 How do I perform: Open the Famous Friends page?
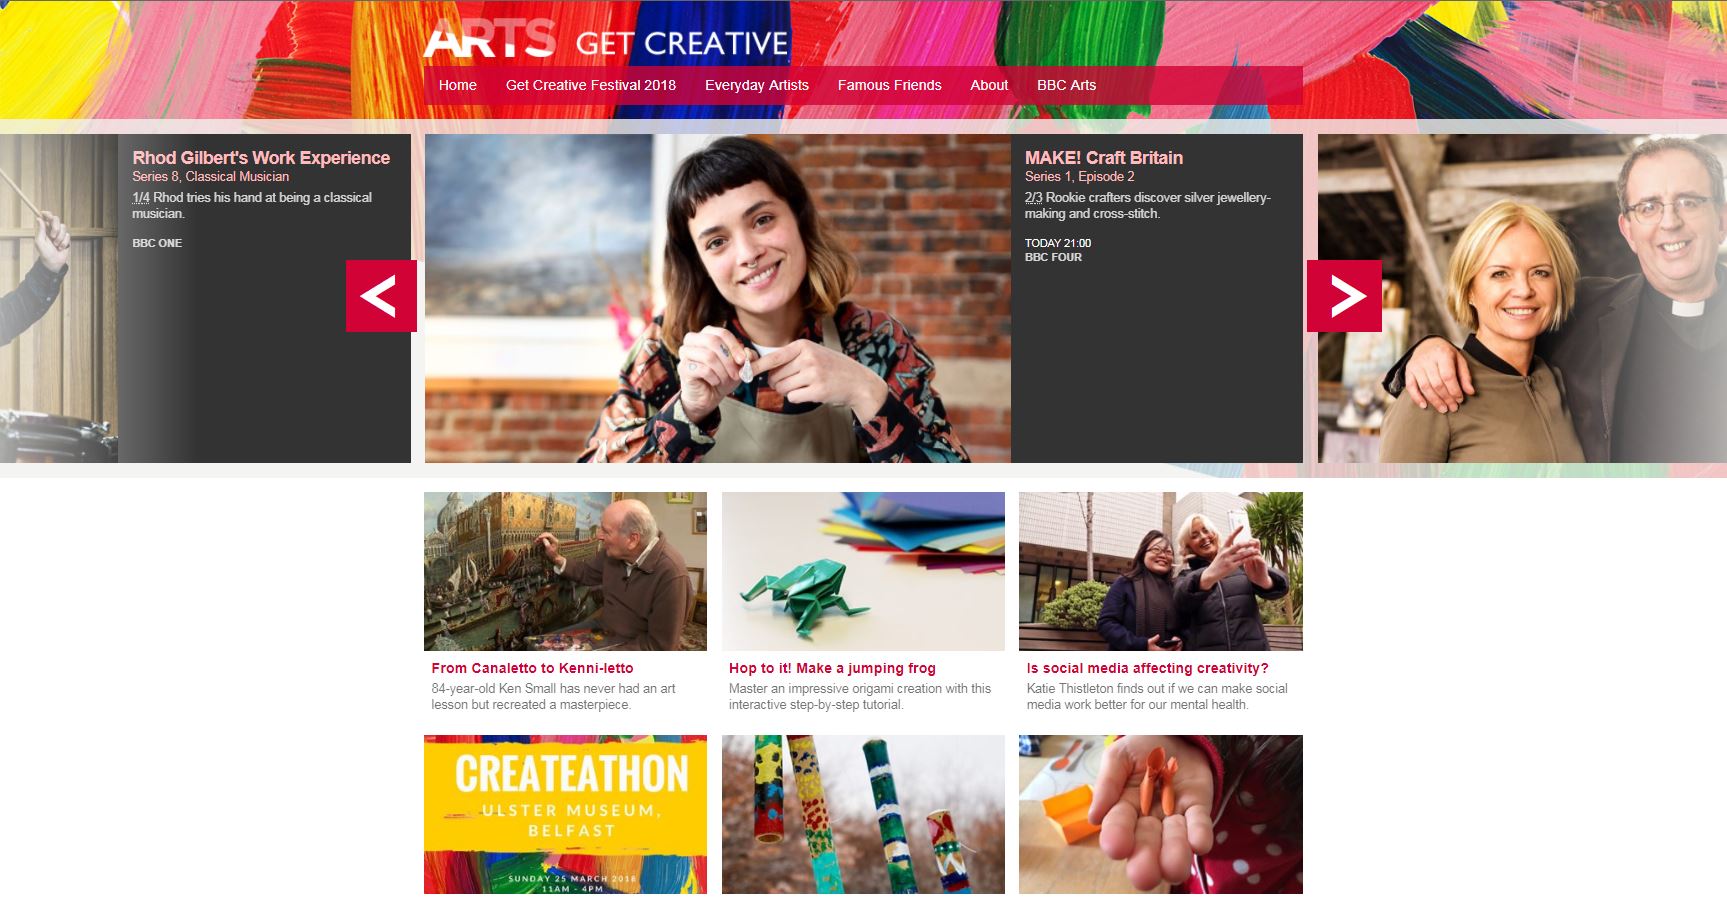coord(890,85)
